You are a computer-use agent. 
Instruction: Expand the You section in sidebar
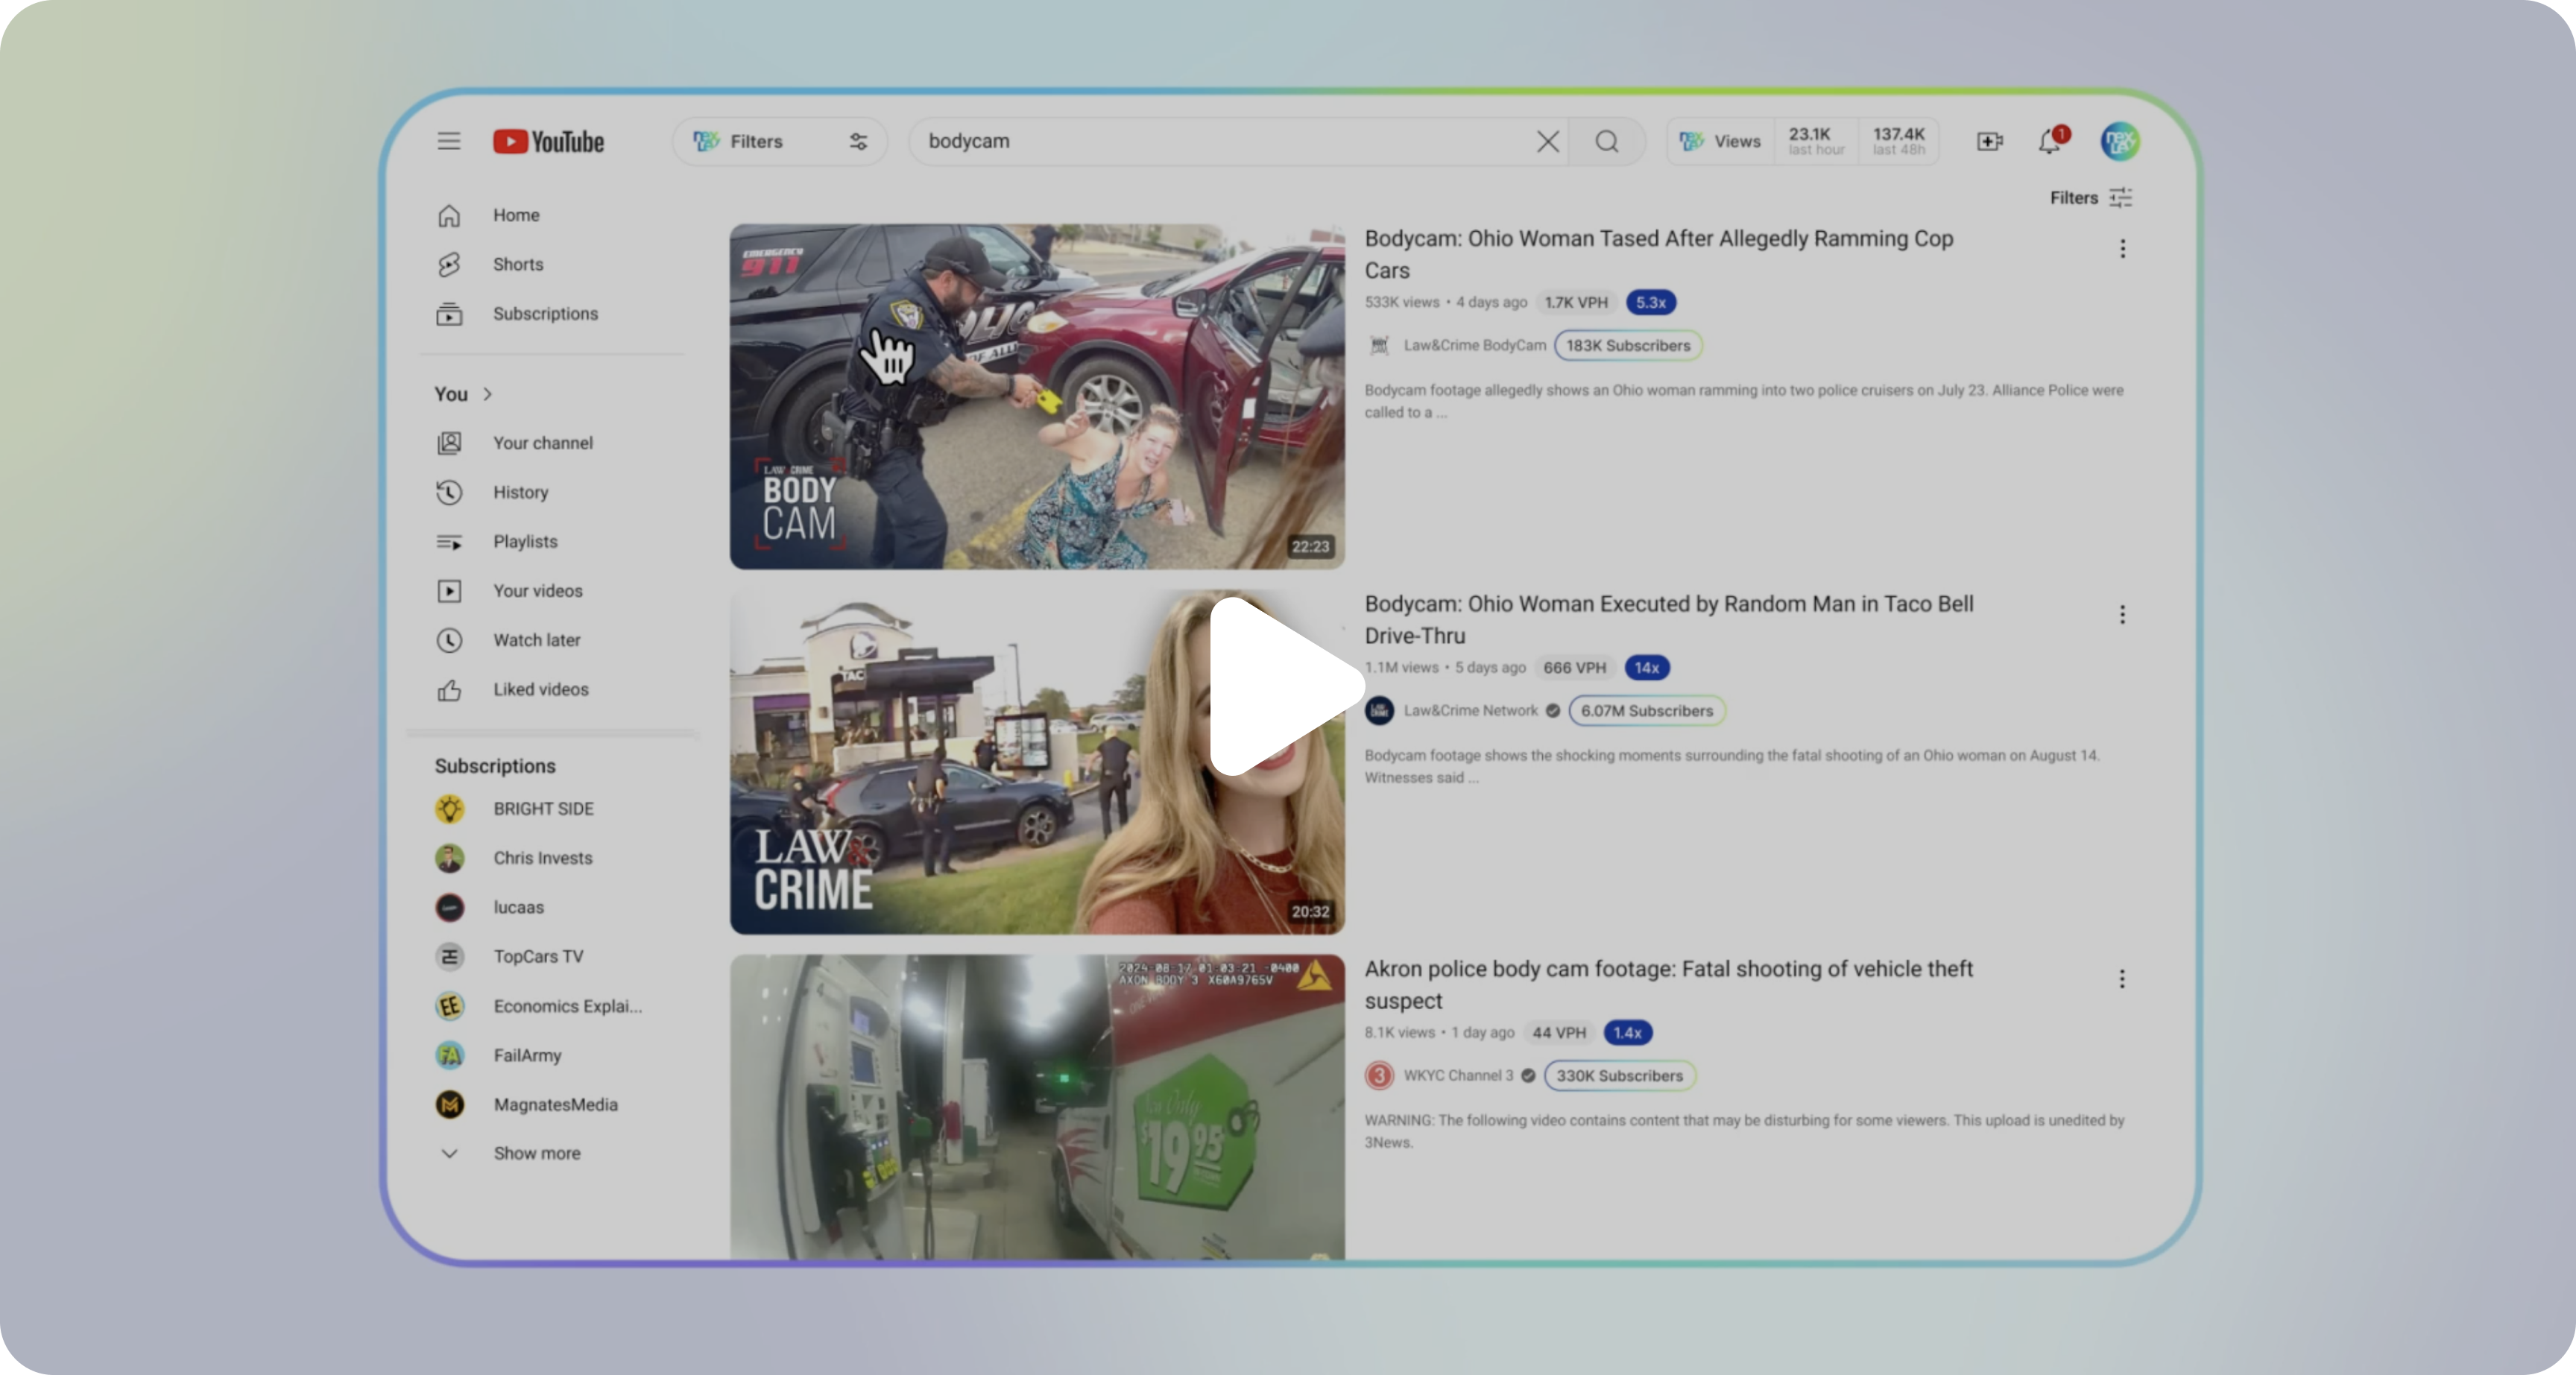(x=487, y=393)
